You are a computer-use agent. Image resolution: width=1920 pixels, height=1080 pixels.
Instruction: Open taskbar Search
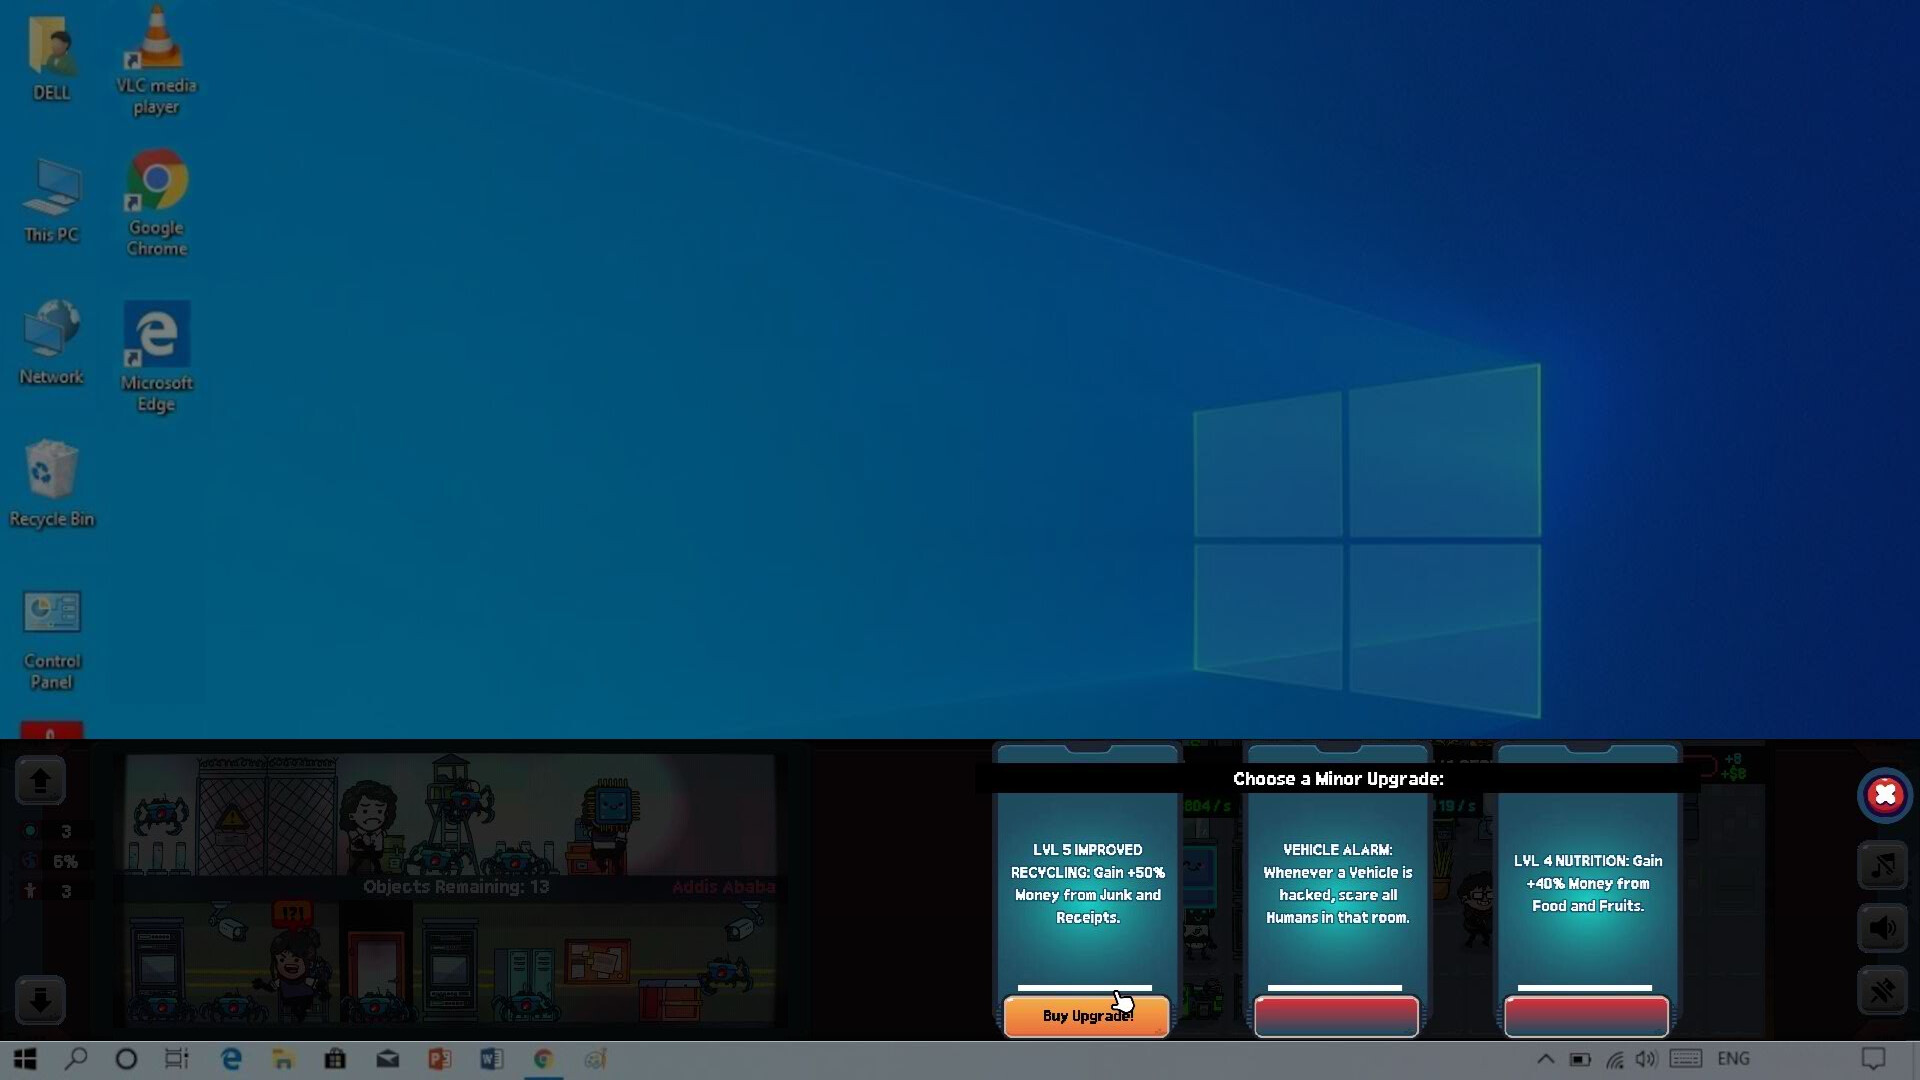pos(77,1059)
